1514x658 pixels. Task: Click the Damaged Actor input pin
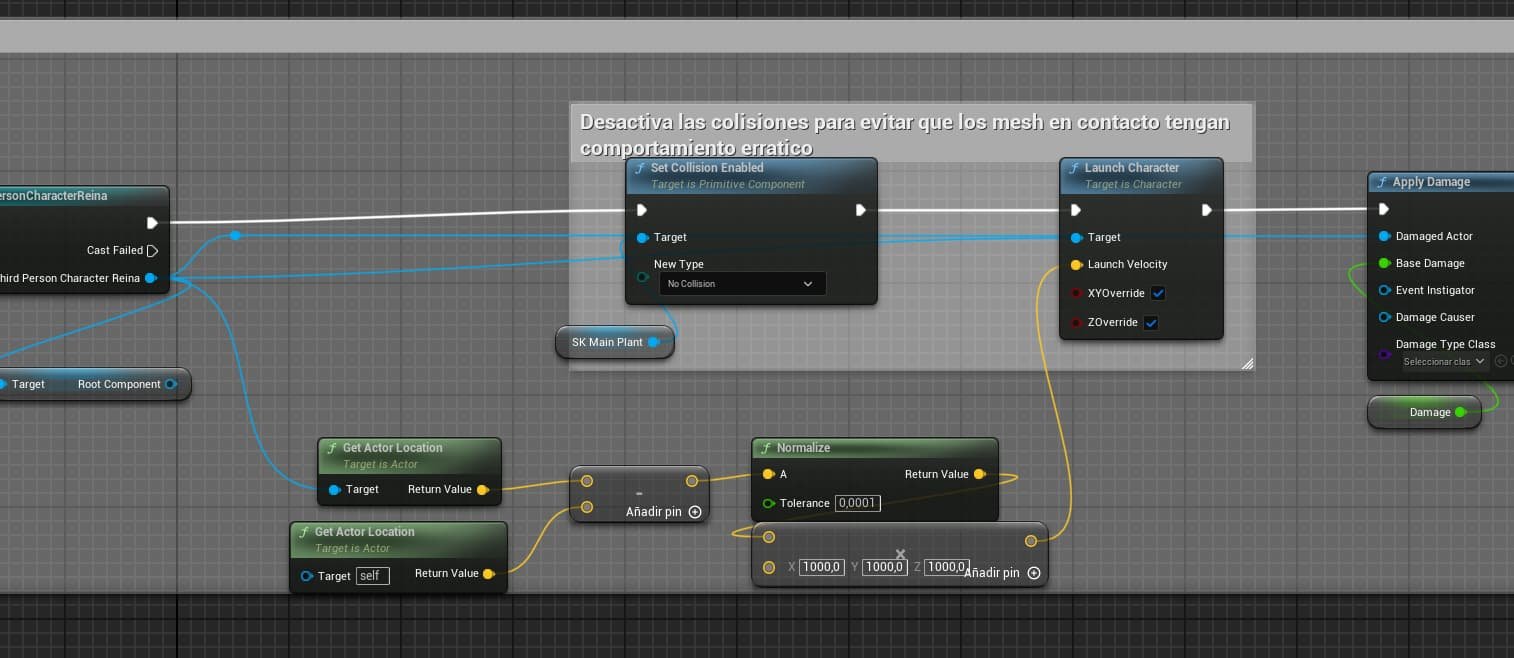coord(1384,236)
